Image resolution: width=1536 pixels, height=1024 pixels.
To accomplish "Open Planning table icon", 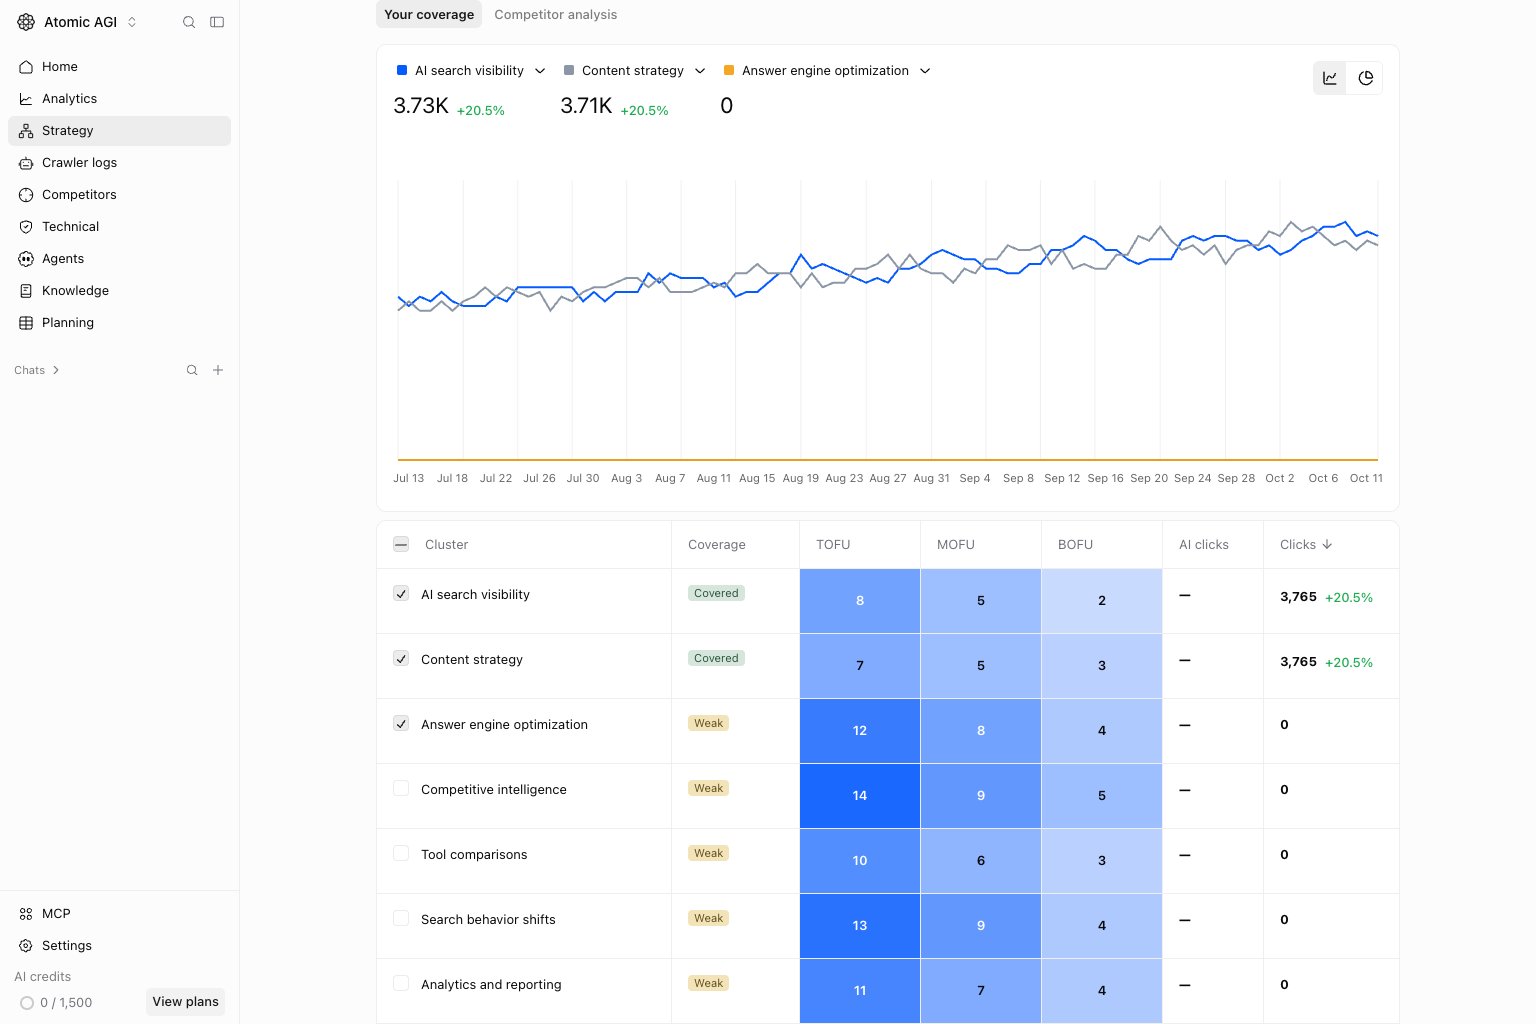I will pyautogui.click(x=26, y=323).
